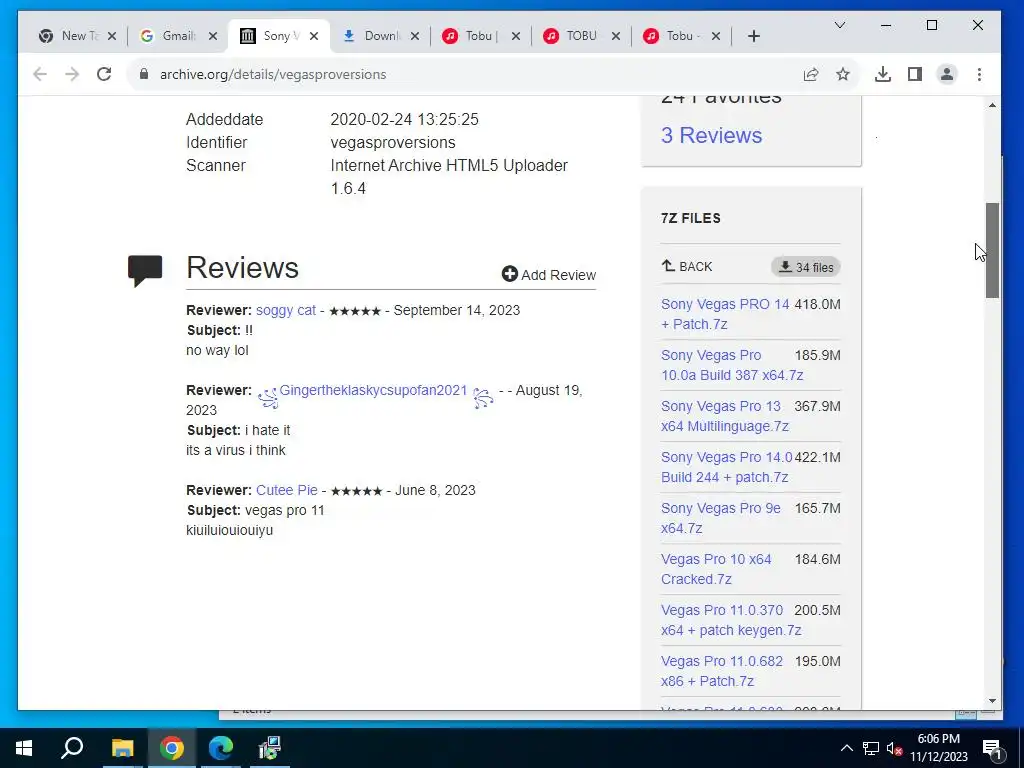Click the vegasproversions identifier text
The width and height of the screenshot is (1024, 768).
pos(393,142)
